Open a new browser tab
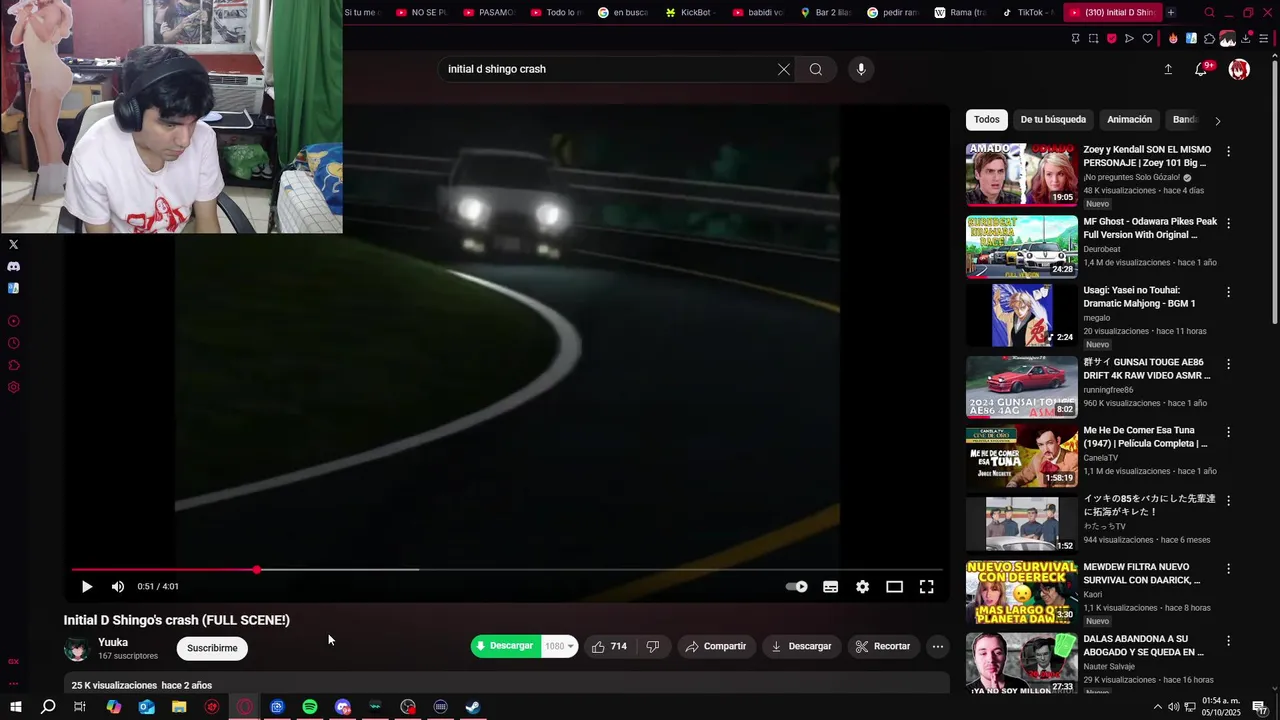Screen dimensions: 1280x720 coord(1171,12)
